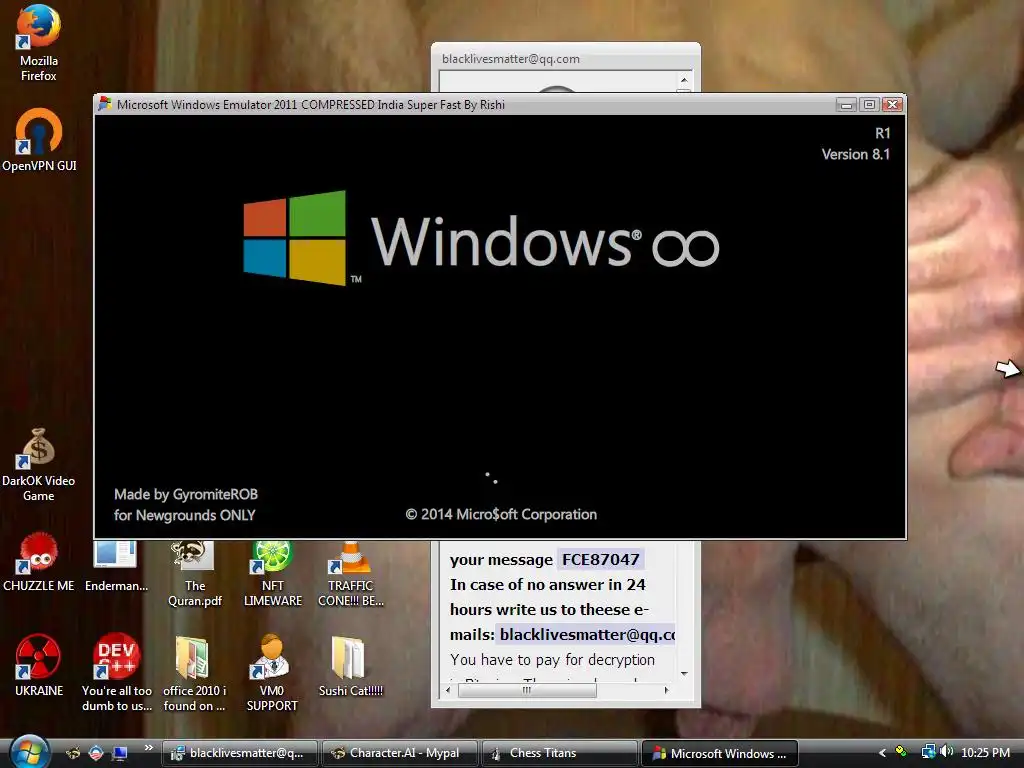The width and height of the screenshot is (1024, 768).
Task: Open the office 2010 folder icon
Action: coord(194,674)
